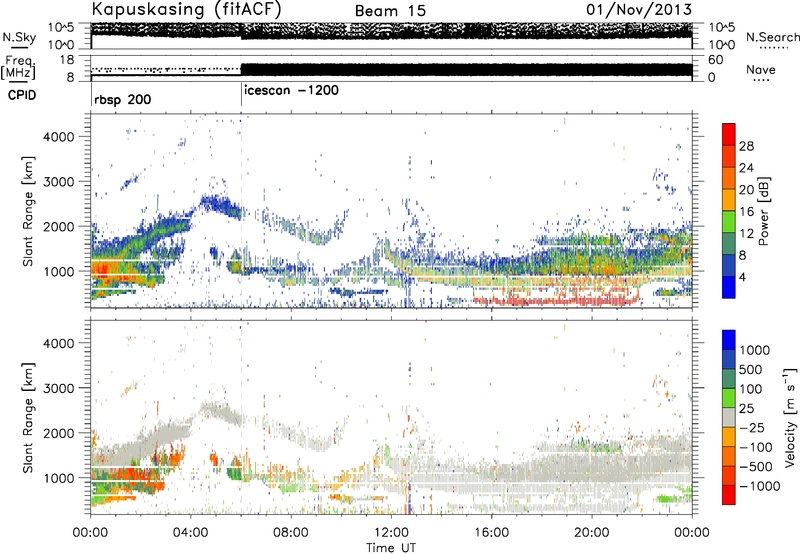This screenshot has height=554, width=800.
Task: Click the '12:00' time axis label
Action: click(391, 533)
